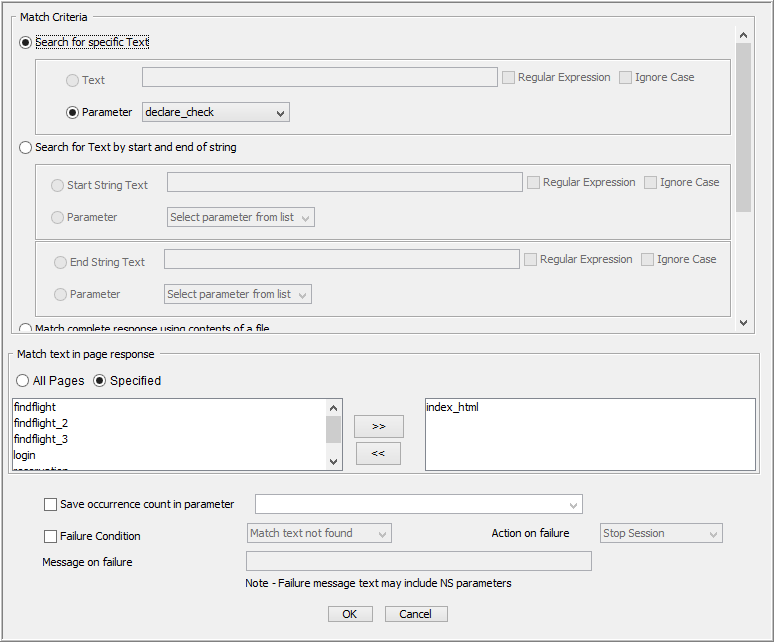Screen dimensions: 774x642
Task: Select the login page entry
Action: [25, 455]
